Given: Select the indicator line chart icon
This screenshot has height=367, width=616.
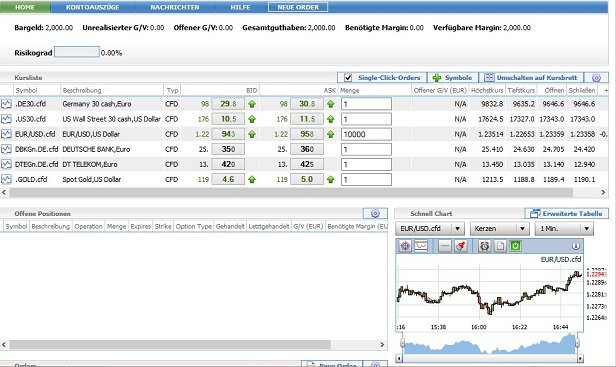Looking at the screenshot, I should (x=421, y=246).
